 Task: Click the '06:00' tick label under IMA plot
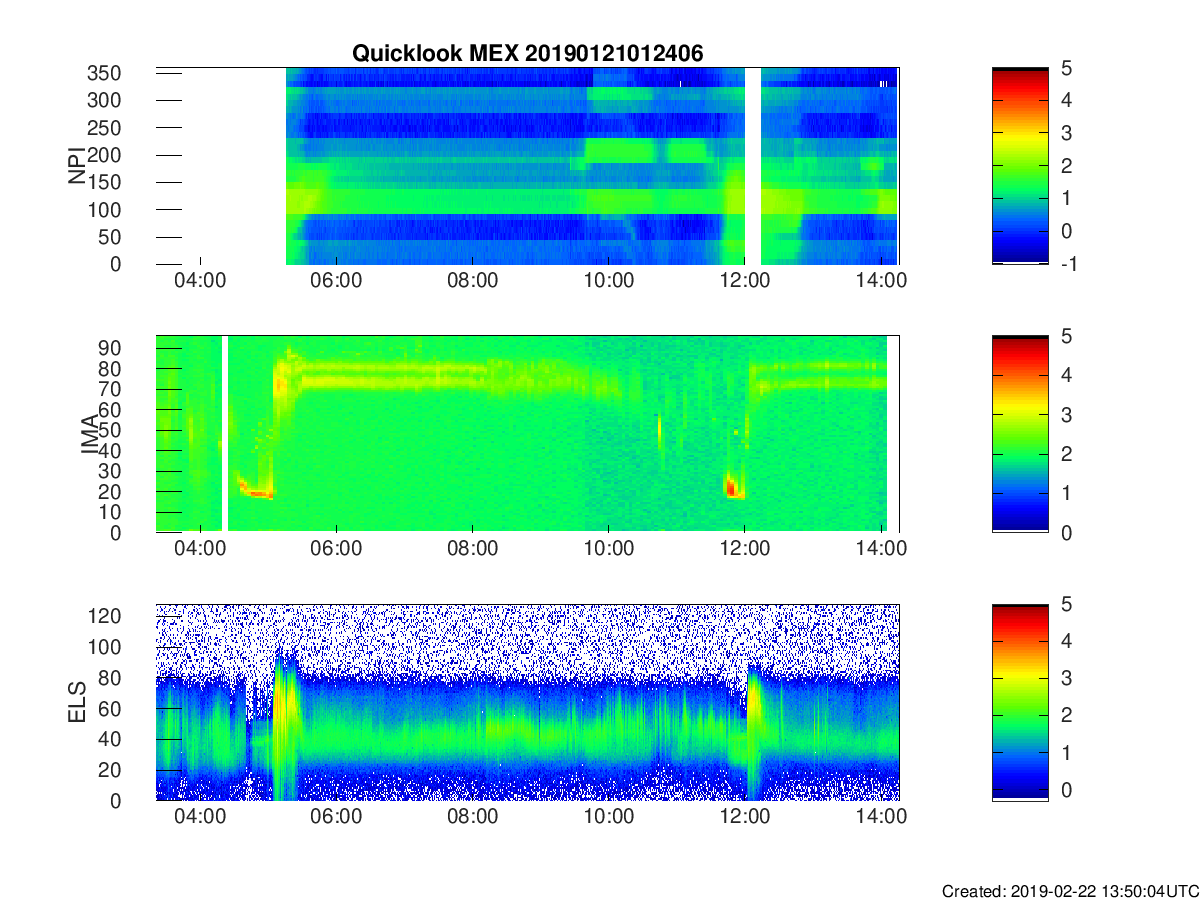tap(336, 551)
